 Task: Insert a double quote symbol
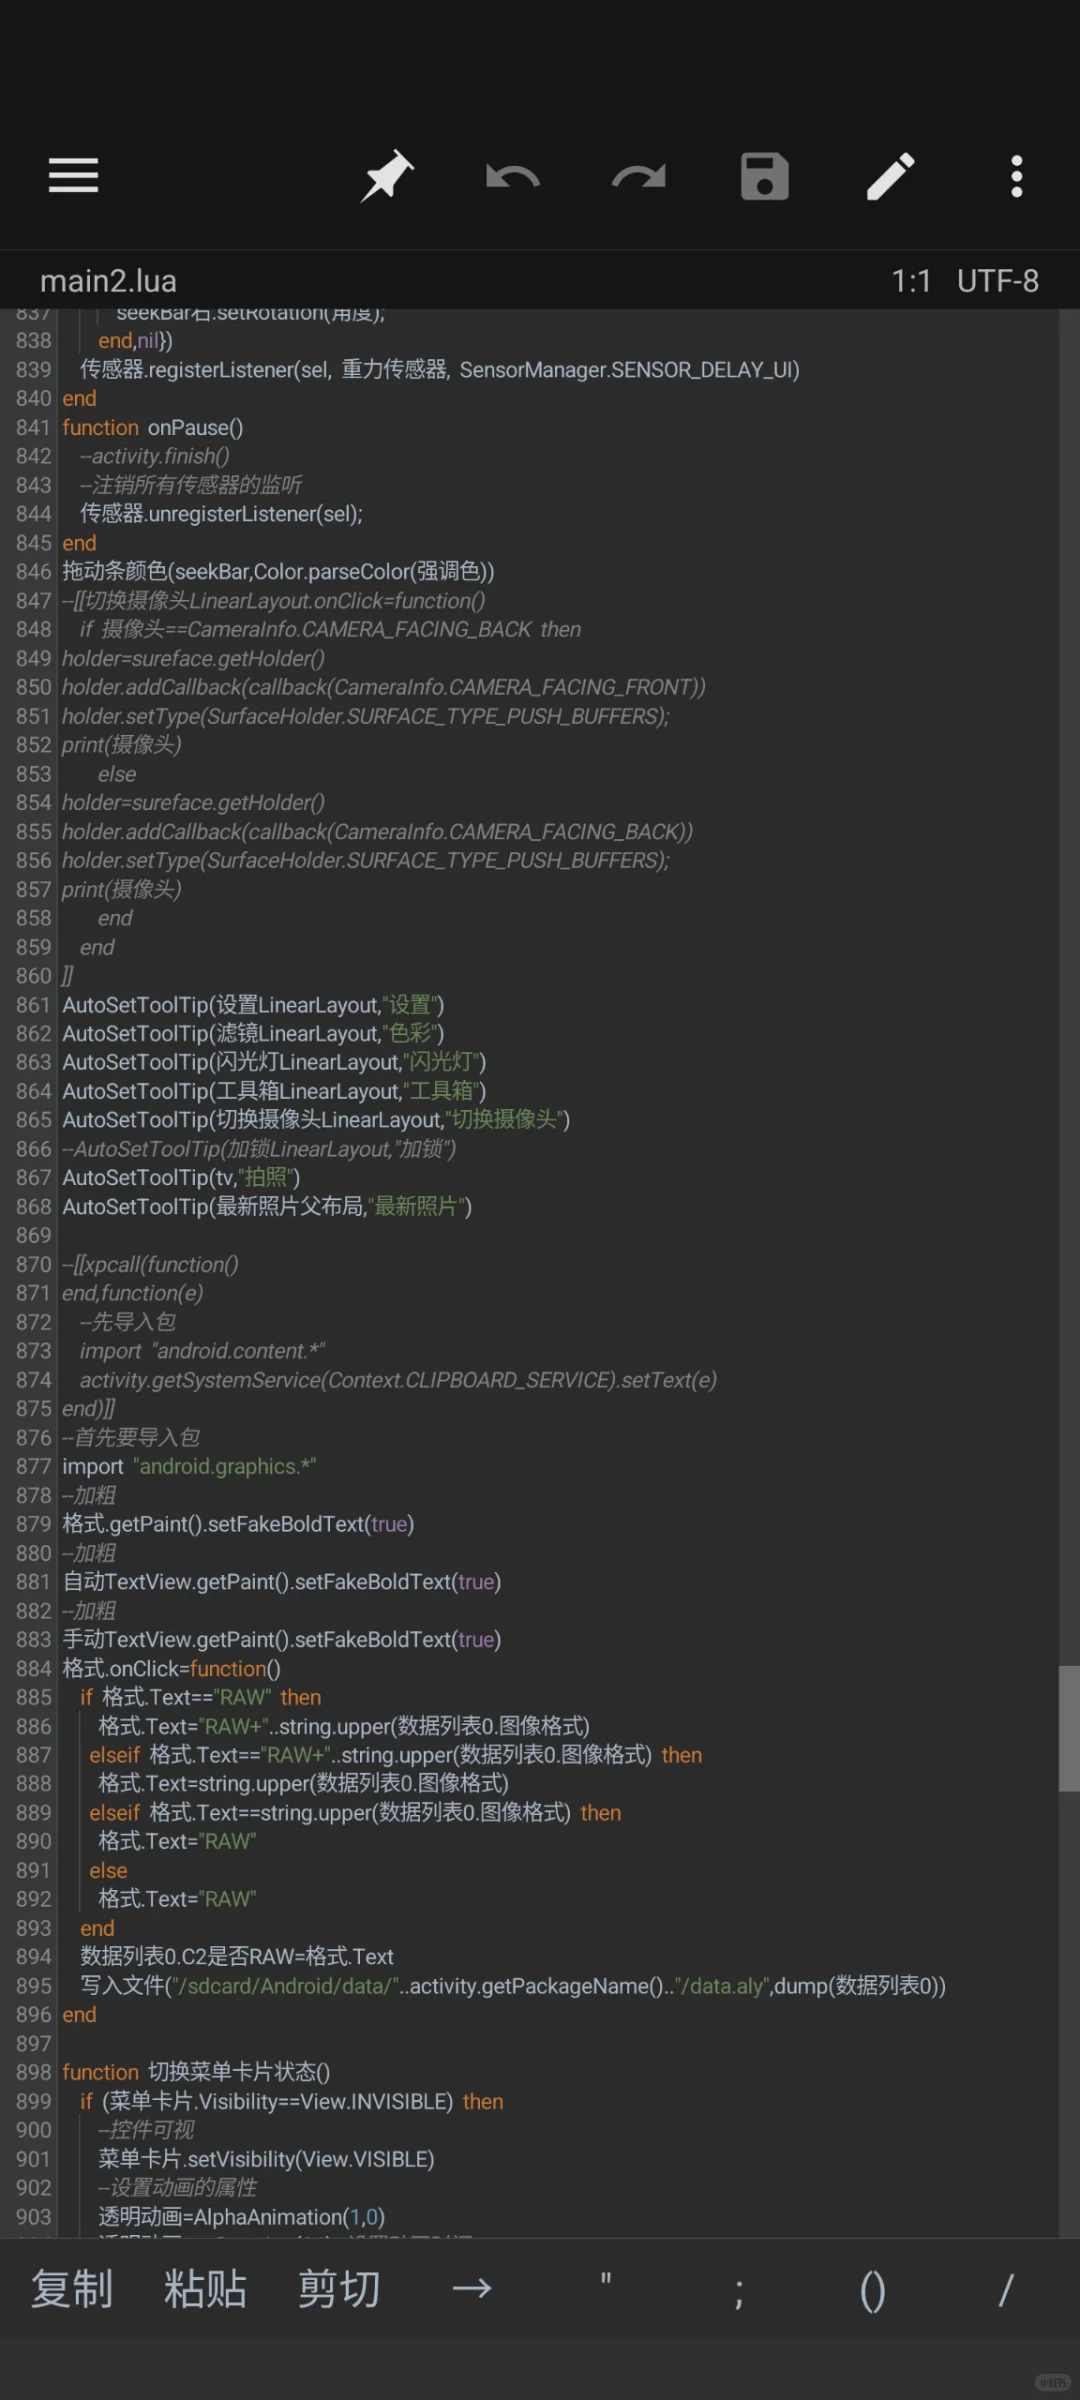tap(606, 2282)
